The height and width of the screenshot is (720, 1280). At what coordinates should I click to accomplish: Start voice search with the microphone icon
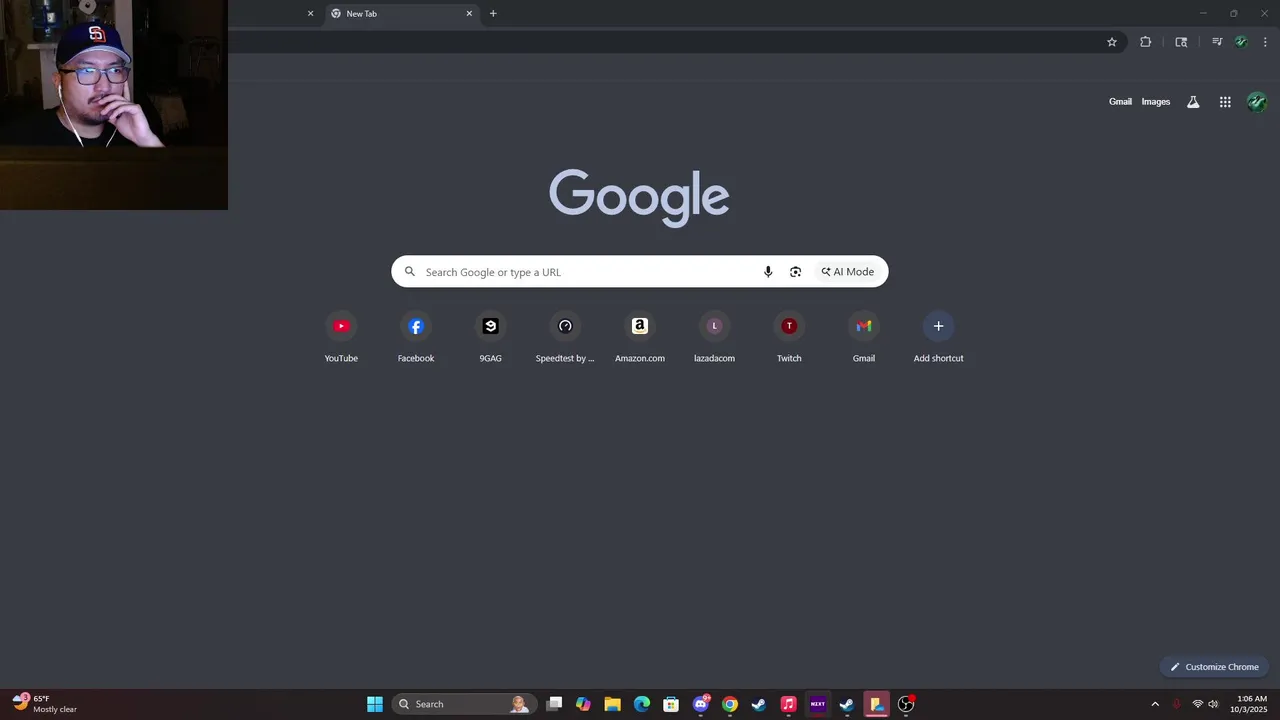[x=768, y=272]
